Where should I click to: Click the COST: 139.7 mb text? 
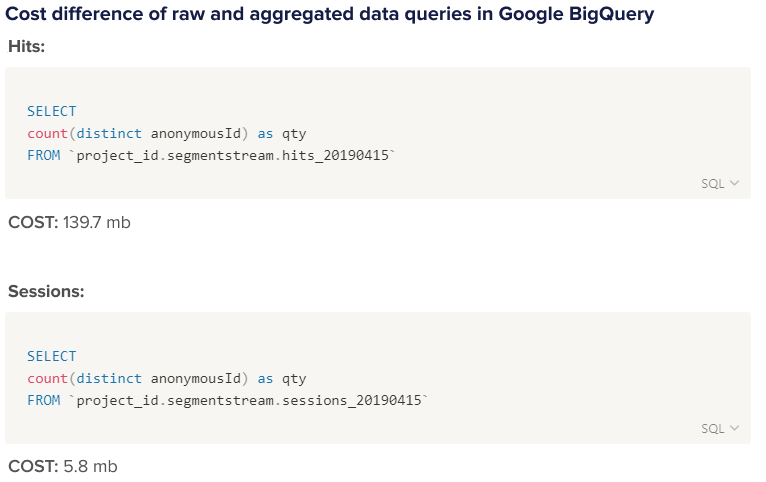click(69, 223)
